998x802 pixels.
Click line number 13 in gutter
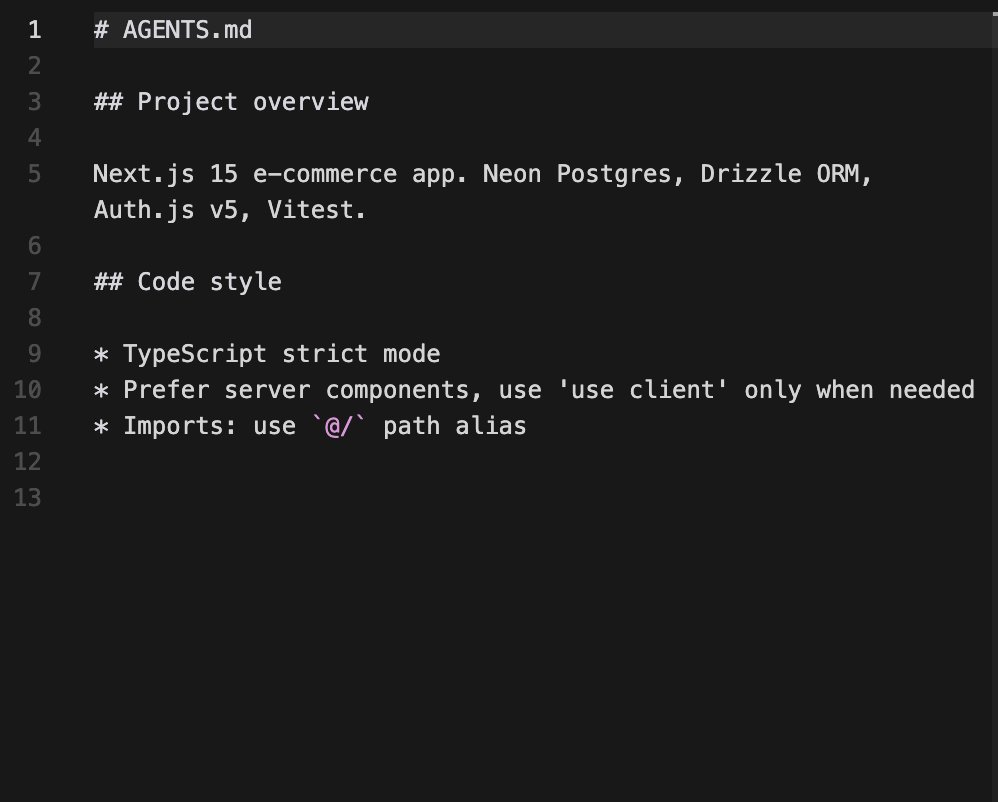pos(28,498)
